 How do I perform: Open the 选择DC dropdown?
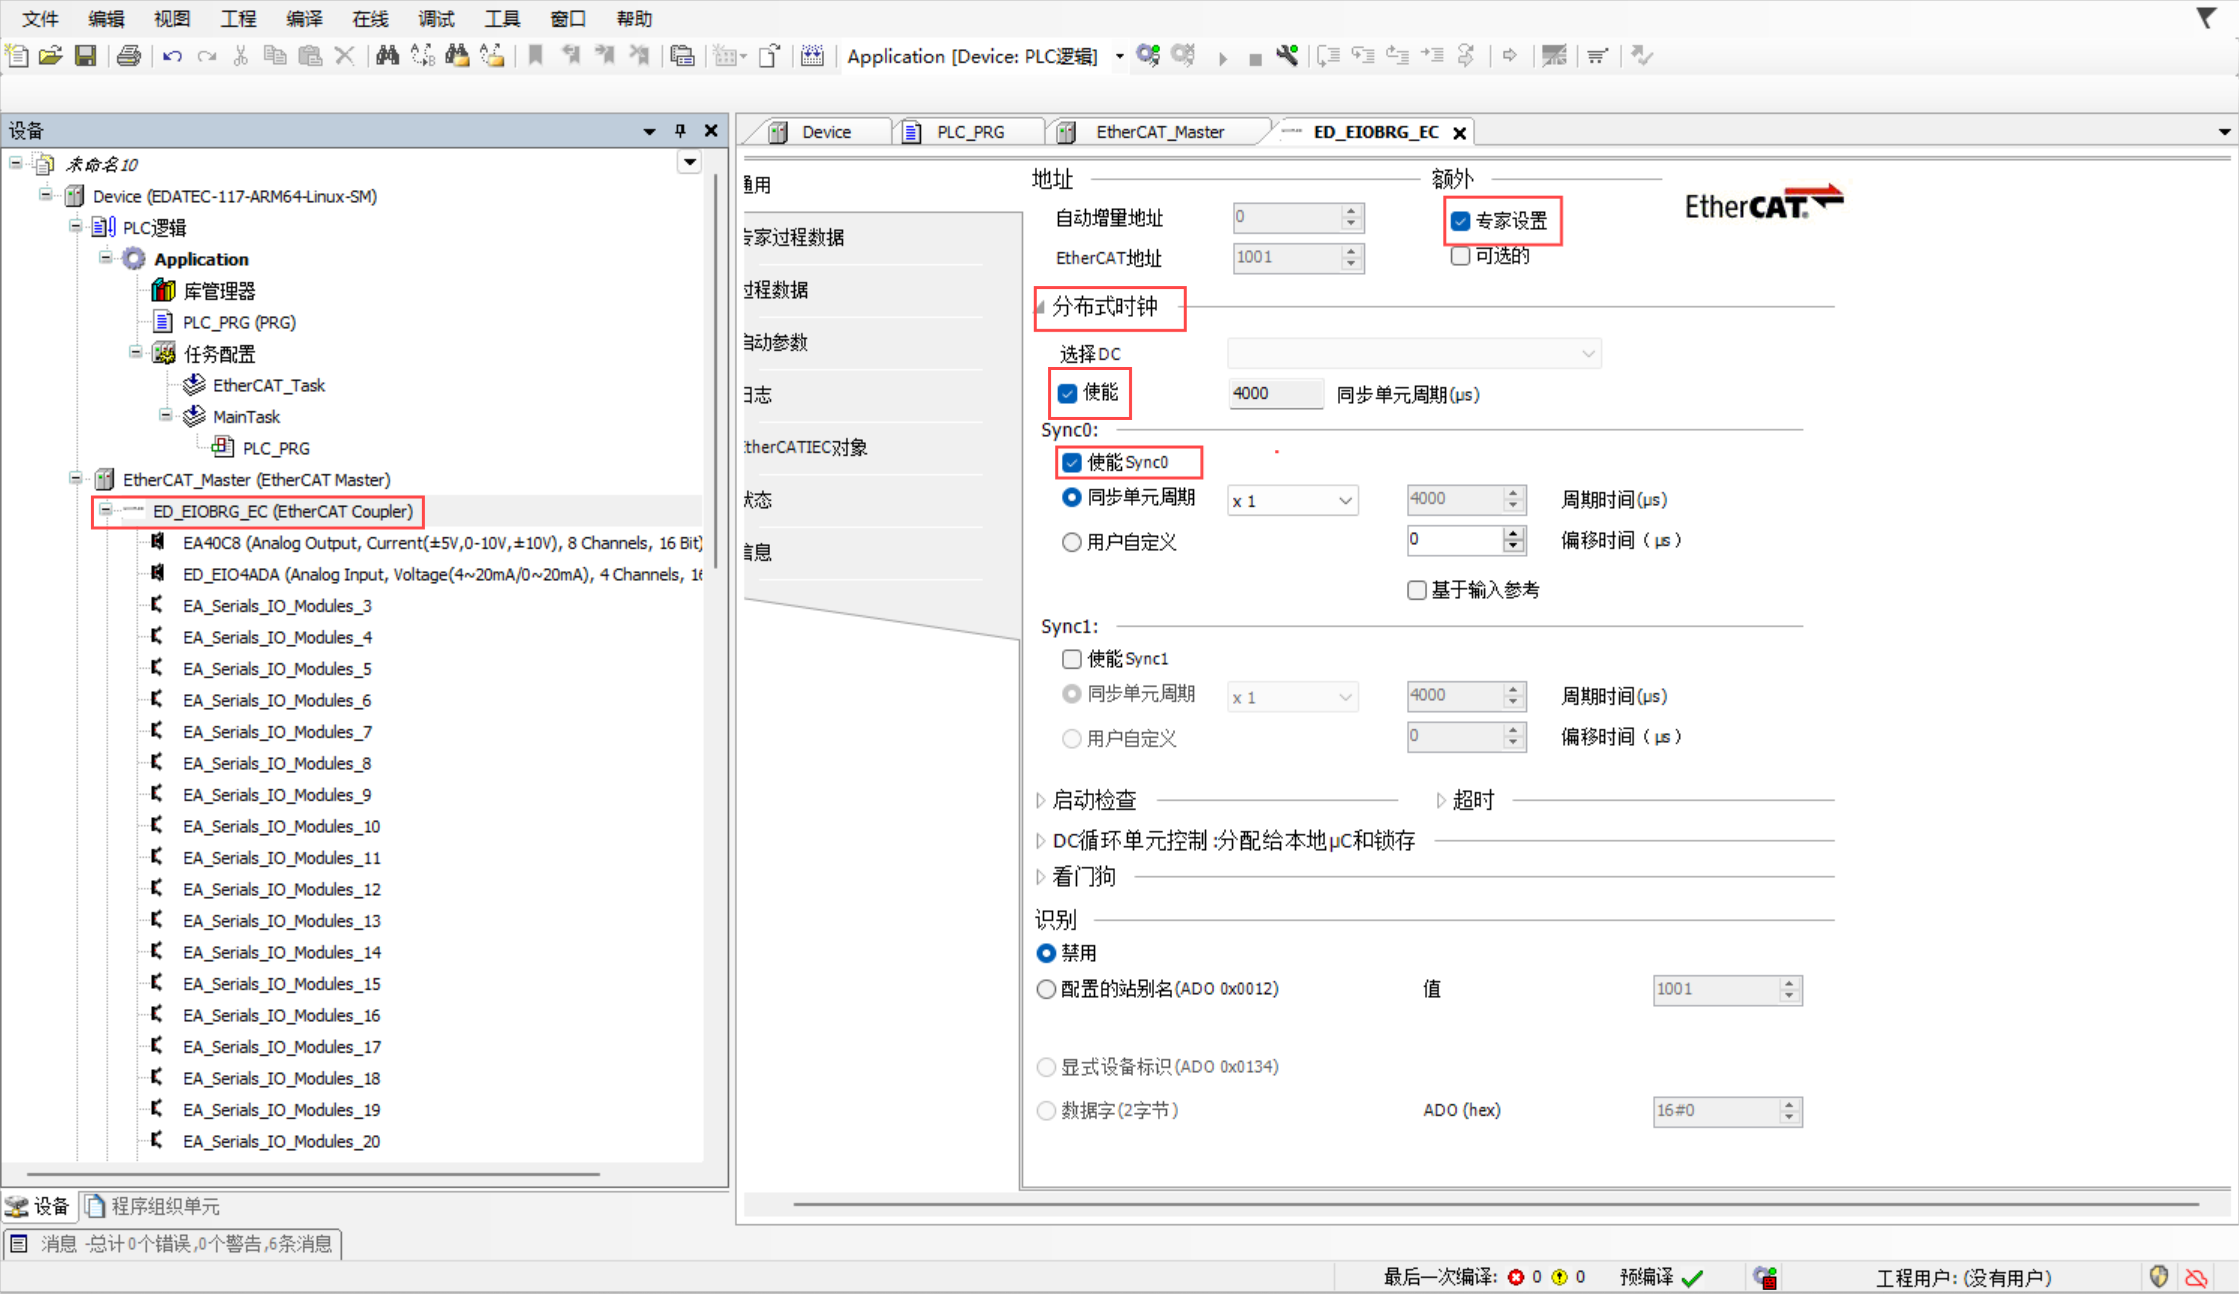(x=1415, y=353)
